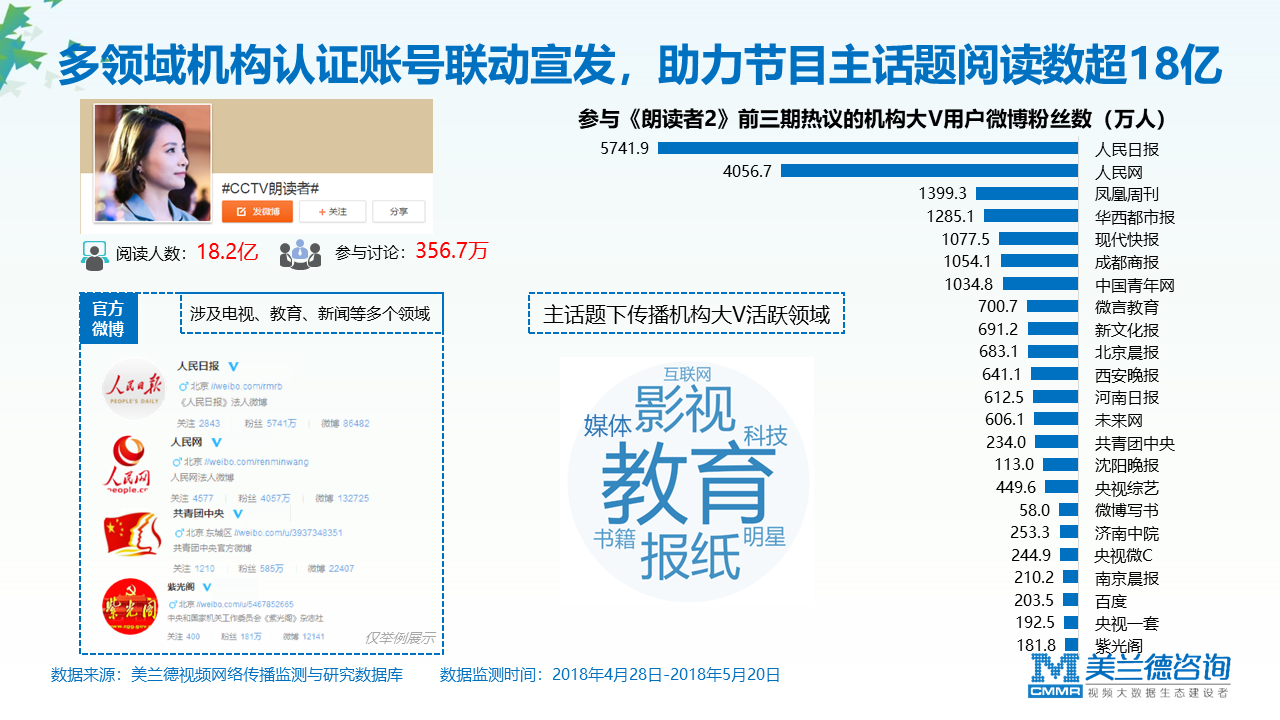1280x720 pixels.
Task: Click the #CCTV朗读者# profile photo
Action: pyautogui.click(x=153, y=163)
